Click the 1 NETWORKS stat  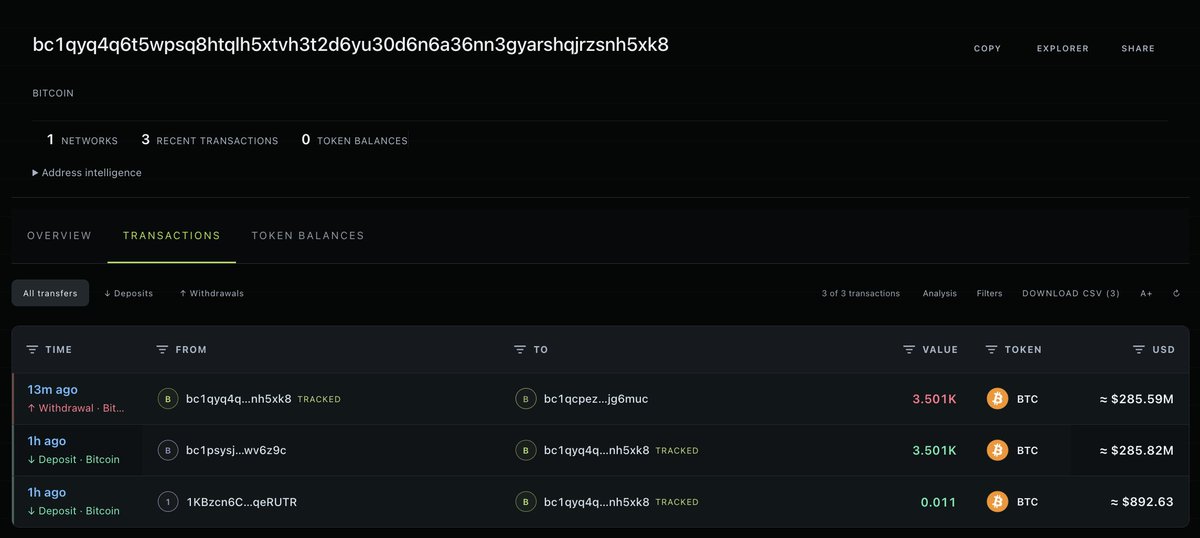(x=82, y=140)
